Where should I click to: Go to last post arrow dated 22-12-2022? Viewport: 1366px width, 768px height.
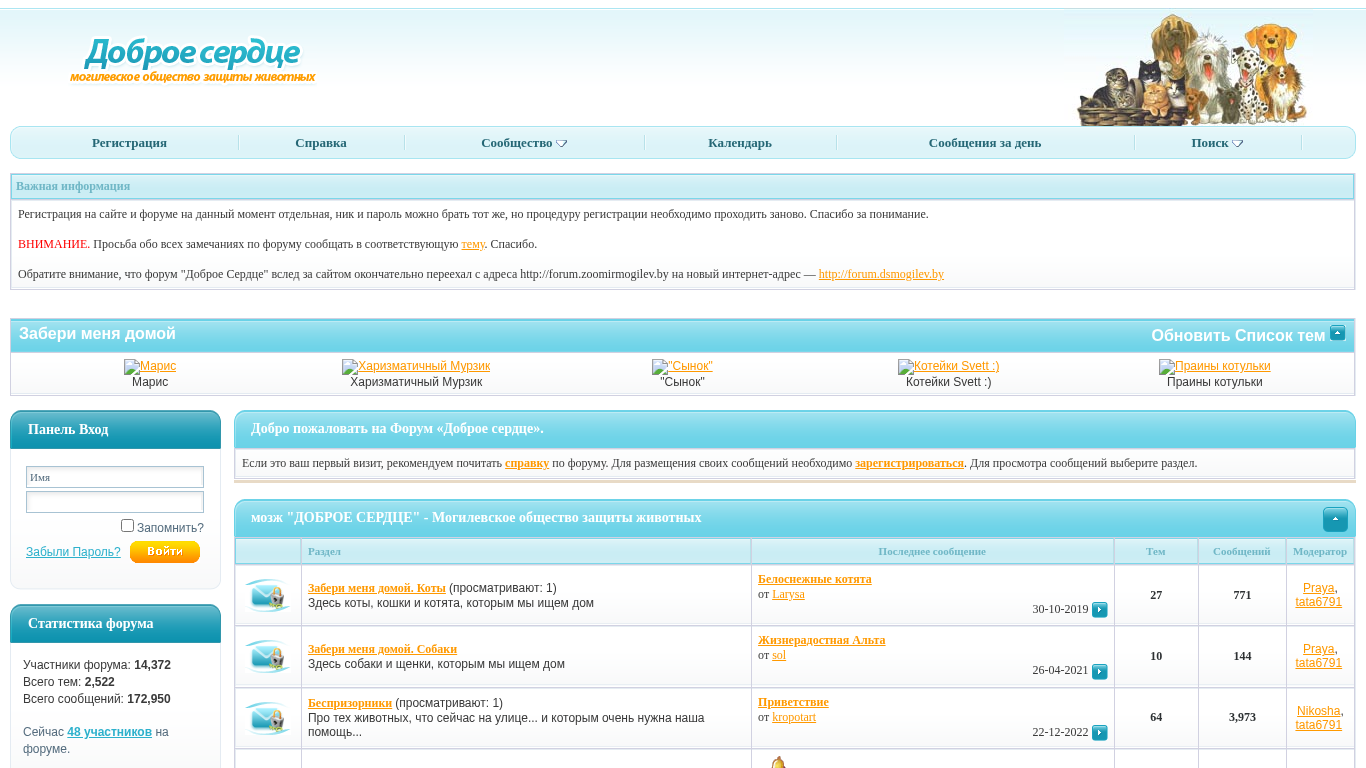tap(1099, 733)
